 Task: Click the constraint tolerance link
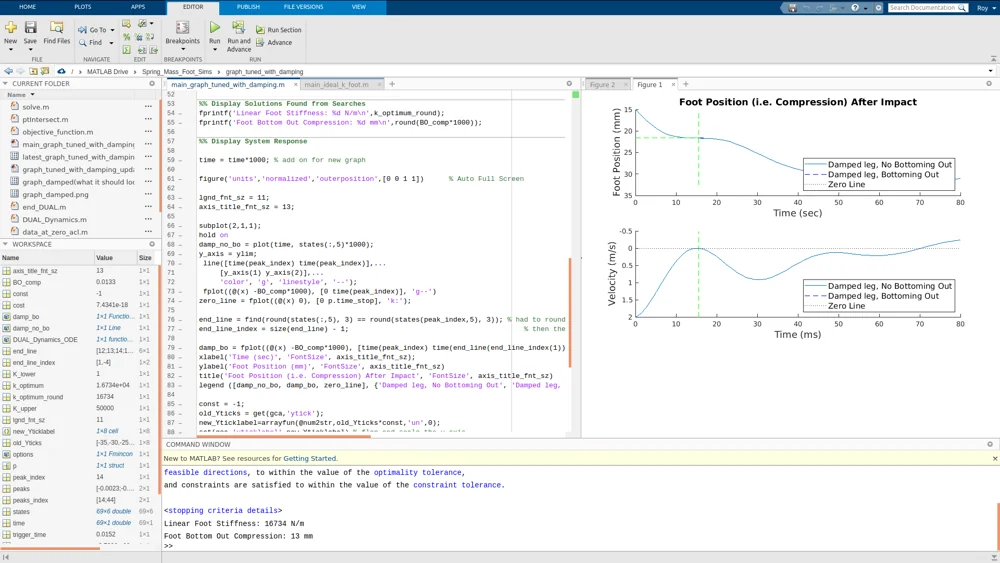tap(457, 485)
